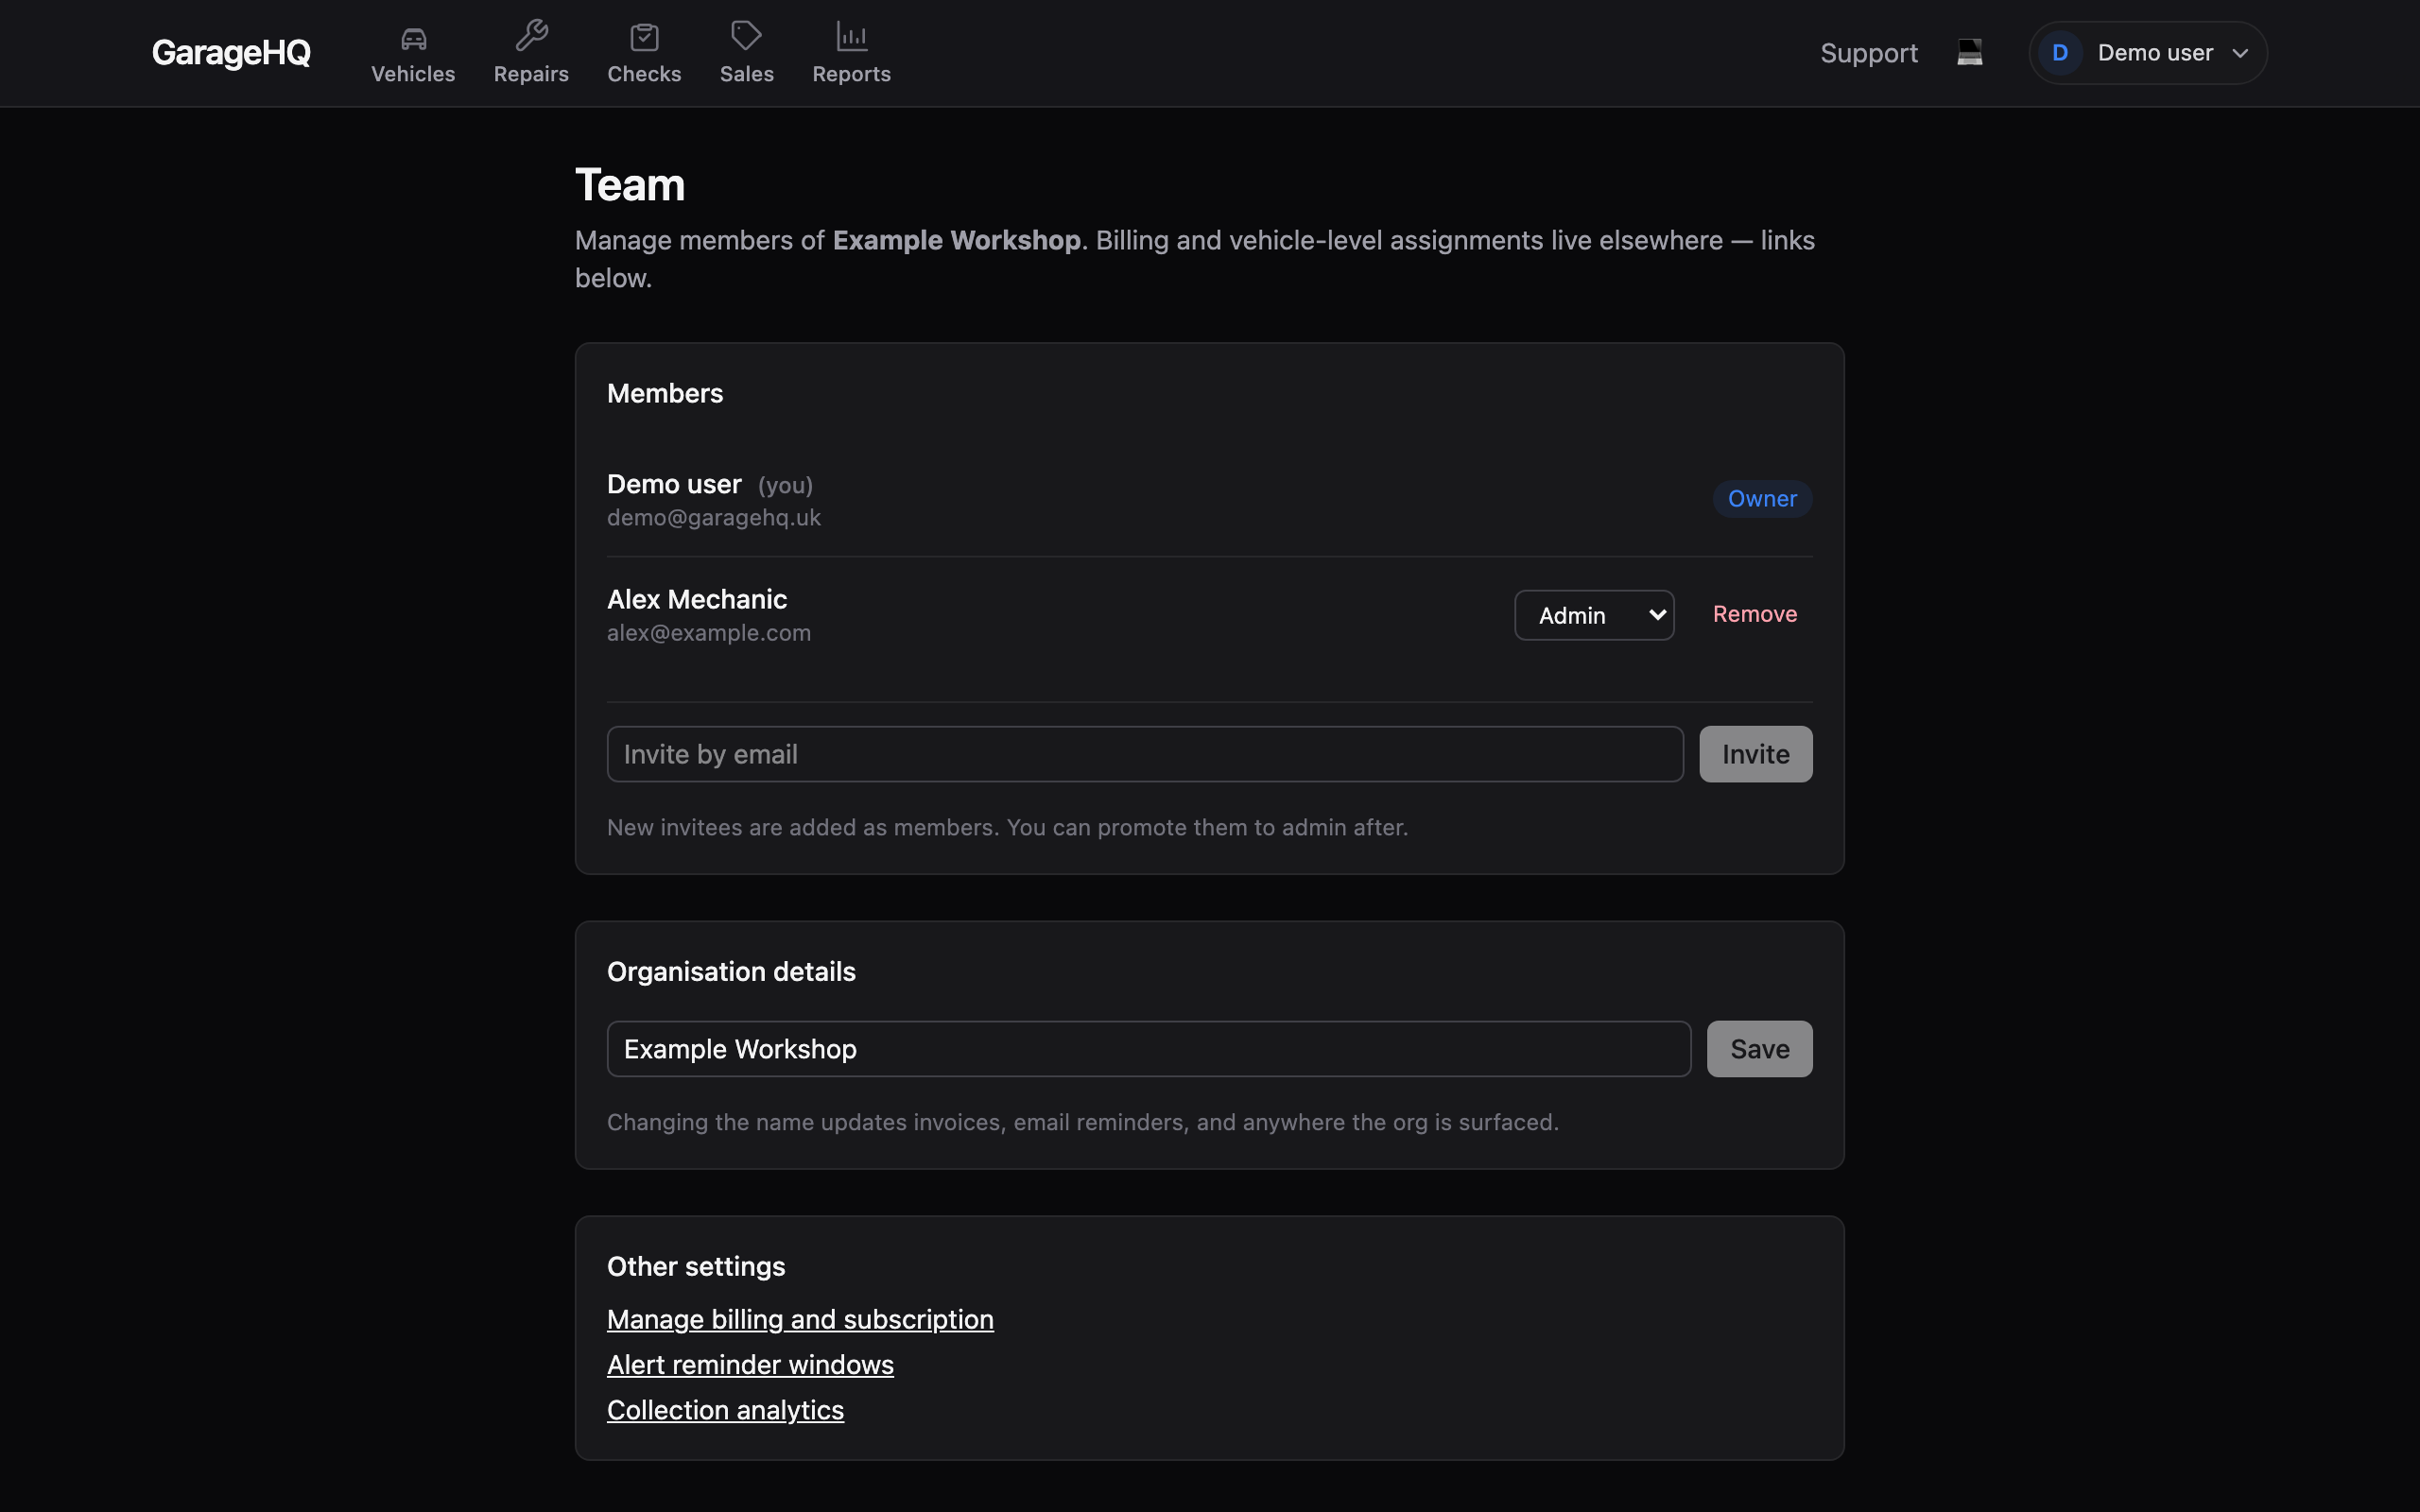This screenshot has height=1512, width=2420.
Task: Open the Vehicles car icon
Action: point(413,38)
